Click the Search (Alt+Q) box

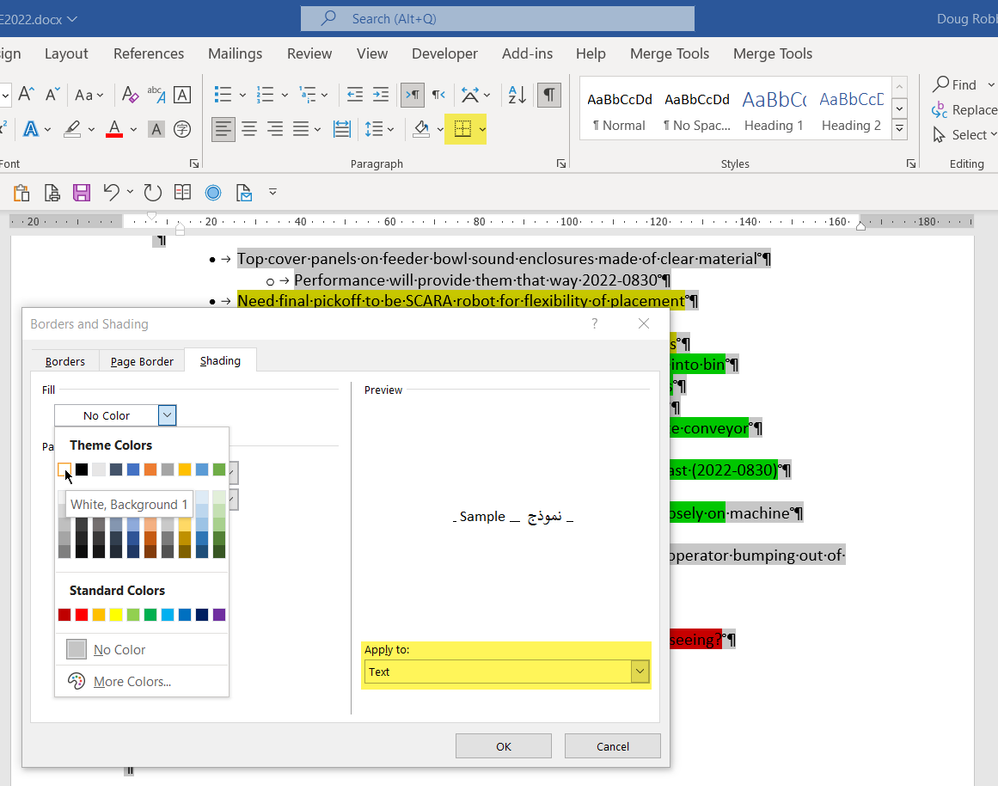(497, 18)
